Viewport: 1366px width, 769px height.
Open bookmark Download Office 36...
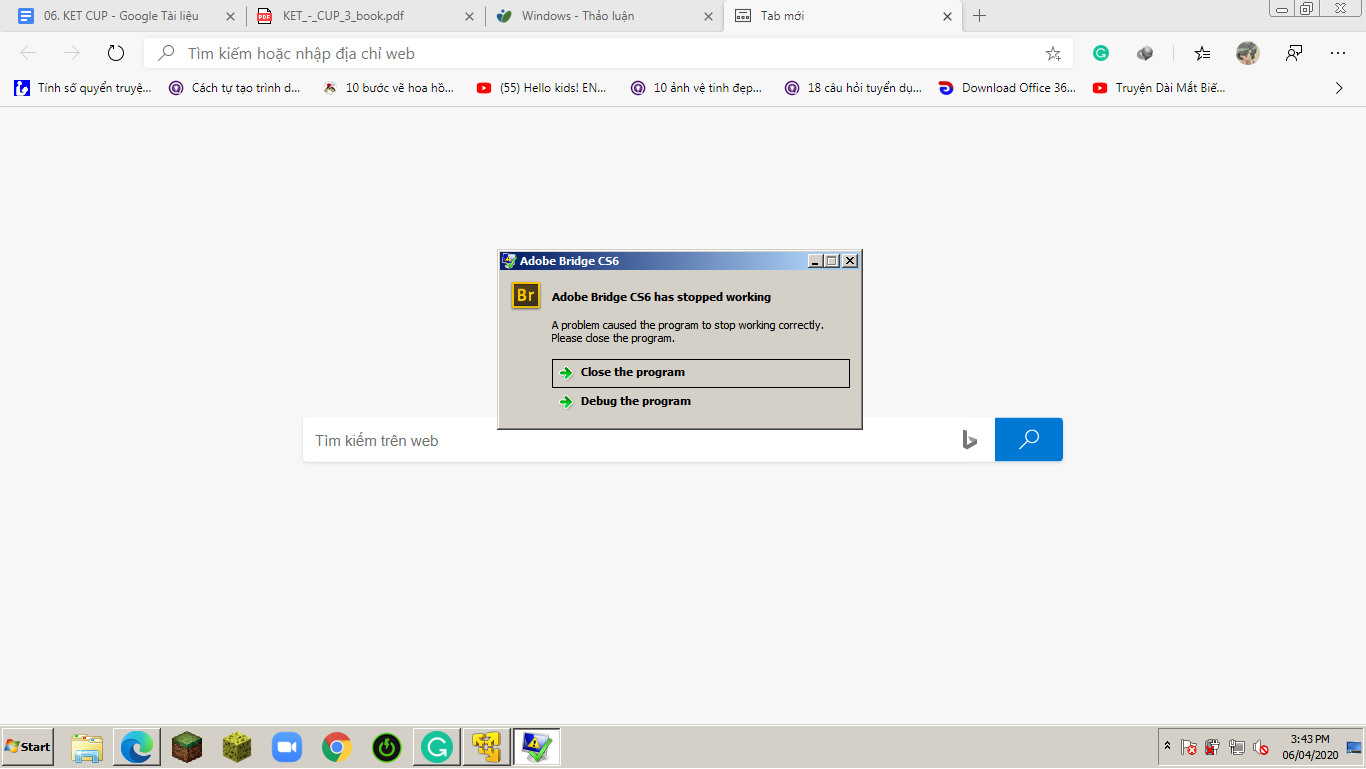click(1008, 88)
